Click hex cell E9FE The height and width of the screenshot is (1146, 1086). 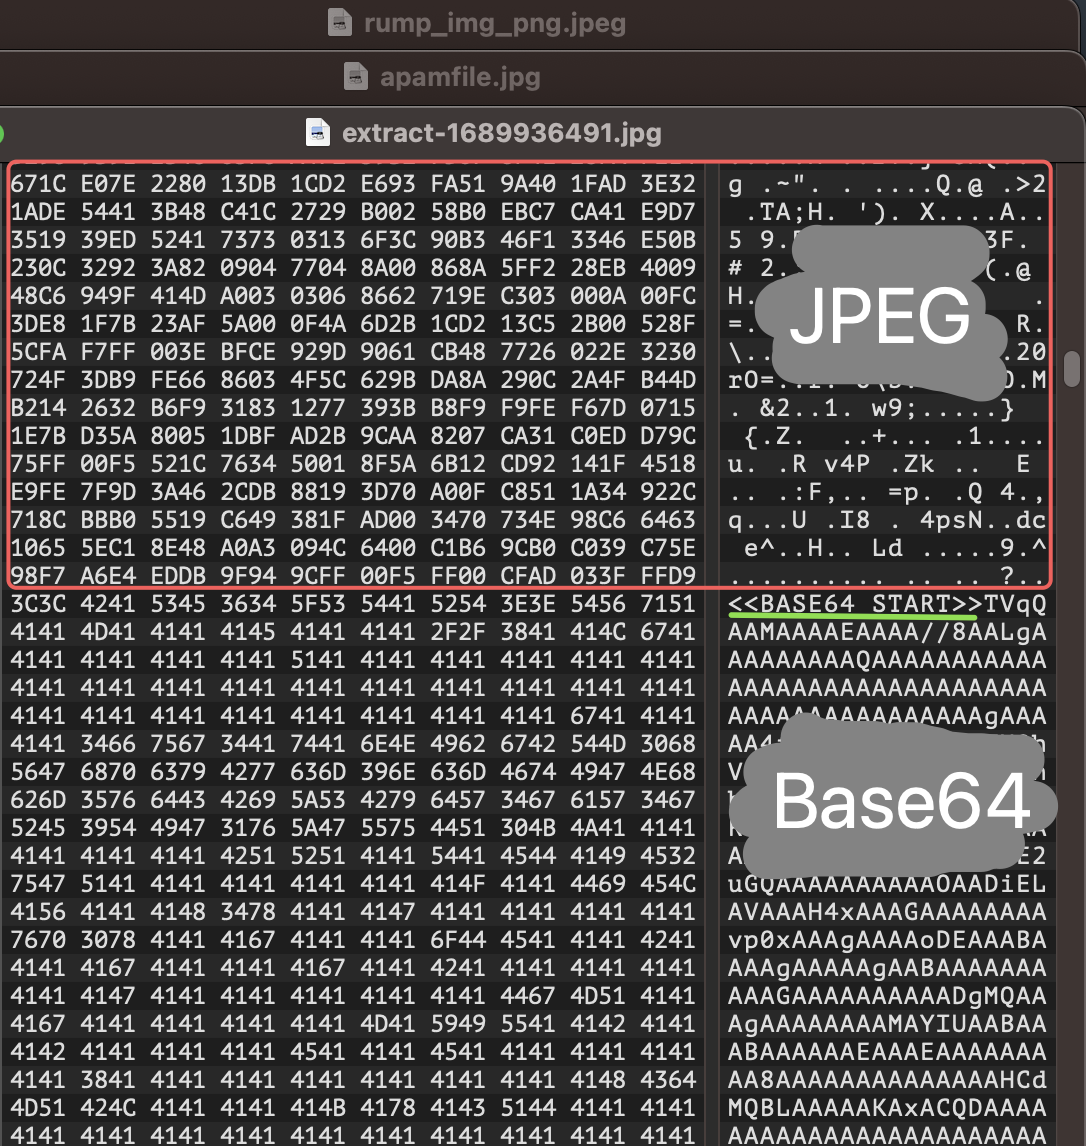(x=38, y=492)
